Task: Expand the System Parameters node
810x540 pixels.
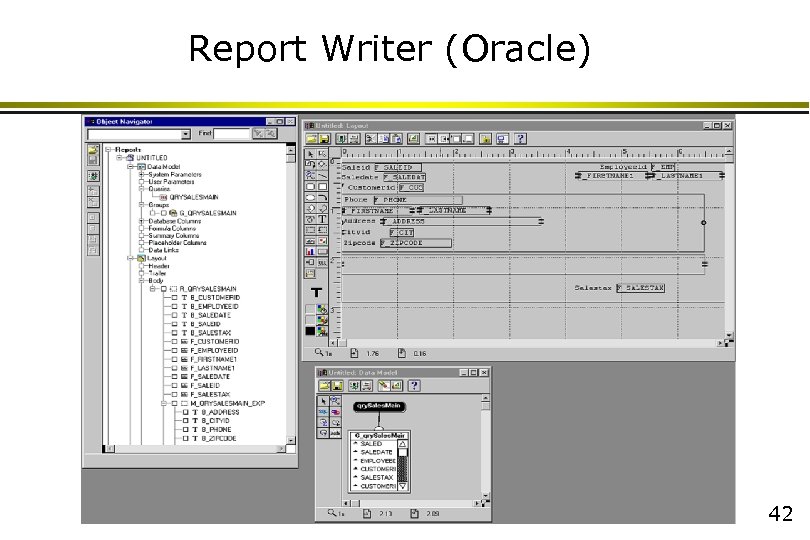Action: pyautogui.click(x=142, y=175)
